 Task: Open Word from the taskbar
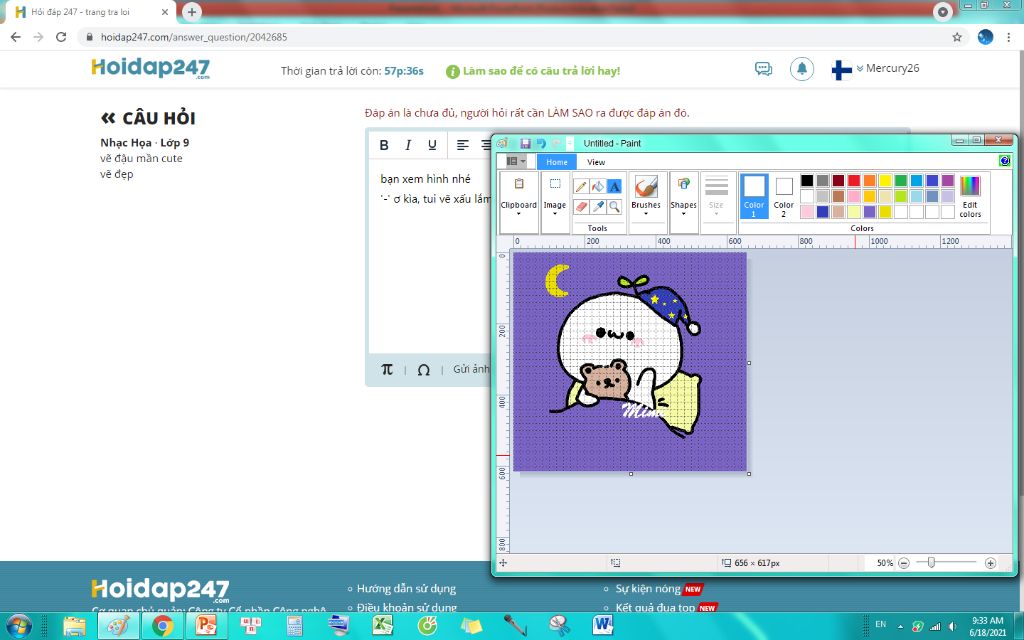tap(602, 626)
